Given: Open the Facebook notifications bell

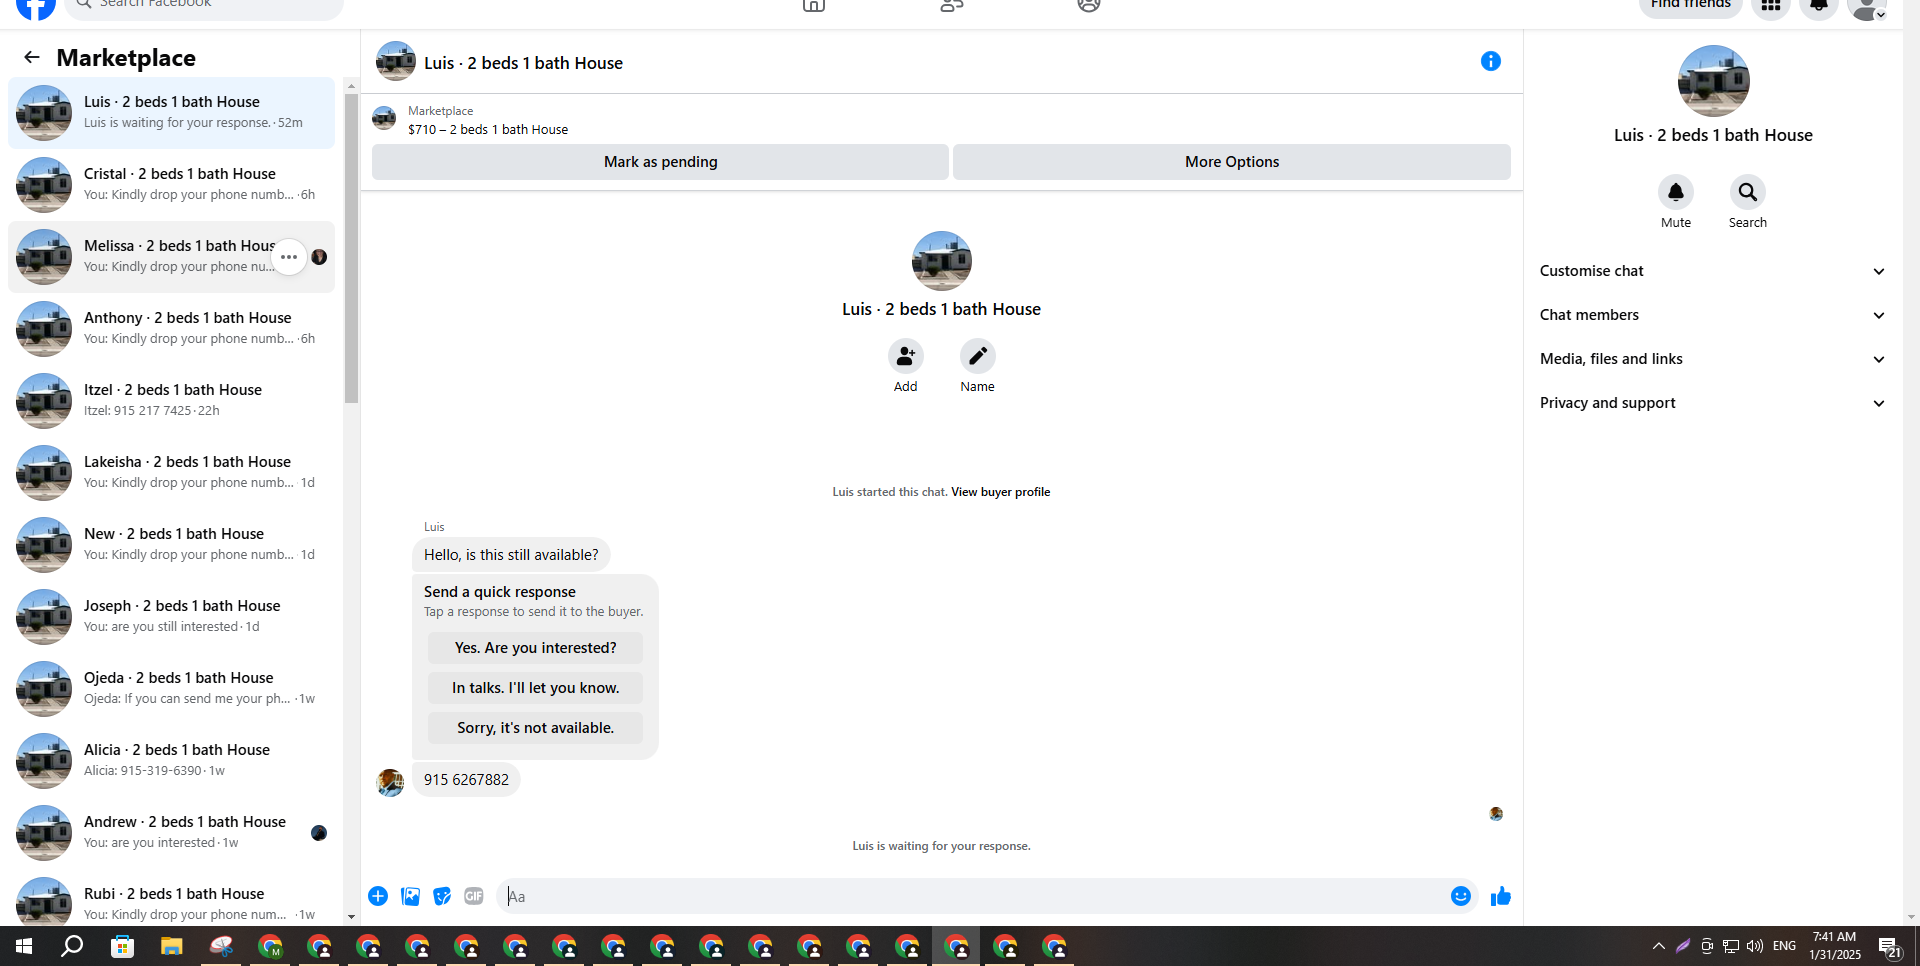Looking at the screenshot, I should click(x=1819, y=6).
